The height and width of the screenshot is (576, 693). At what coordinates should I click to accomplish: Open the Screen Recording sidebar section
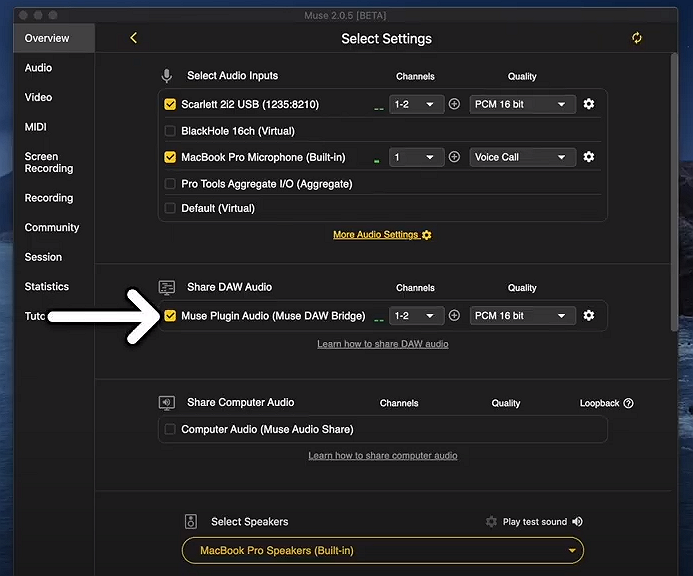(x=49, y=162)
